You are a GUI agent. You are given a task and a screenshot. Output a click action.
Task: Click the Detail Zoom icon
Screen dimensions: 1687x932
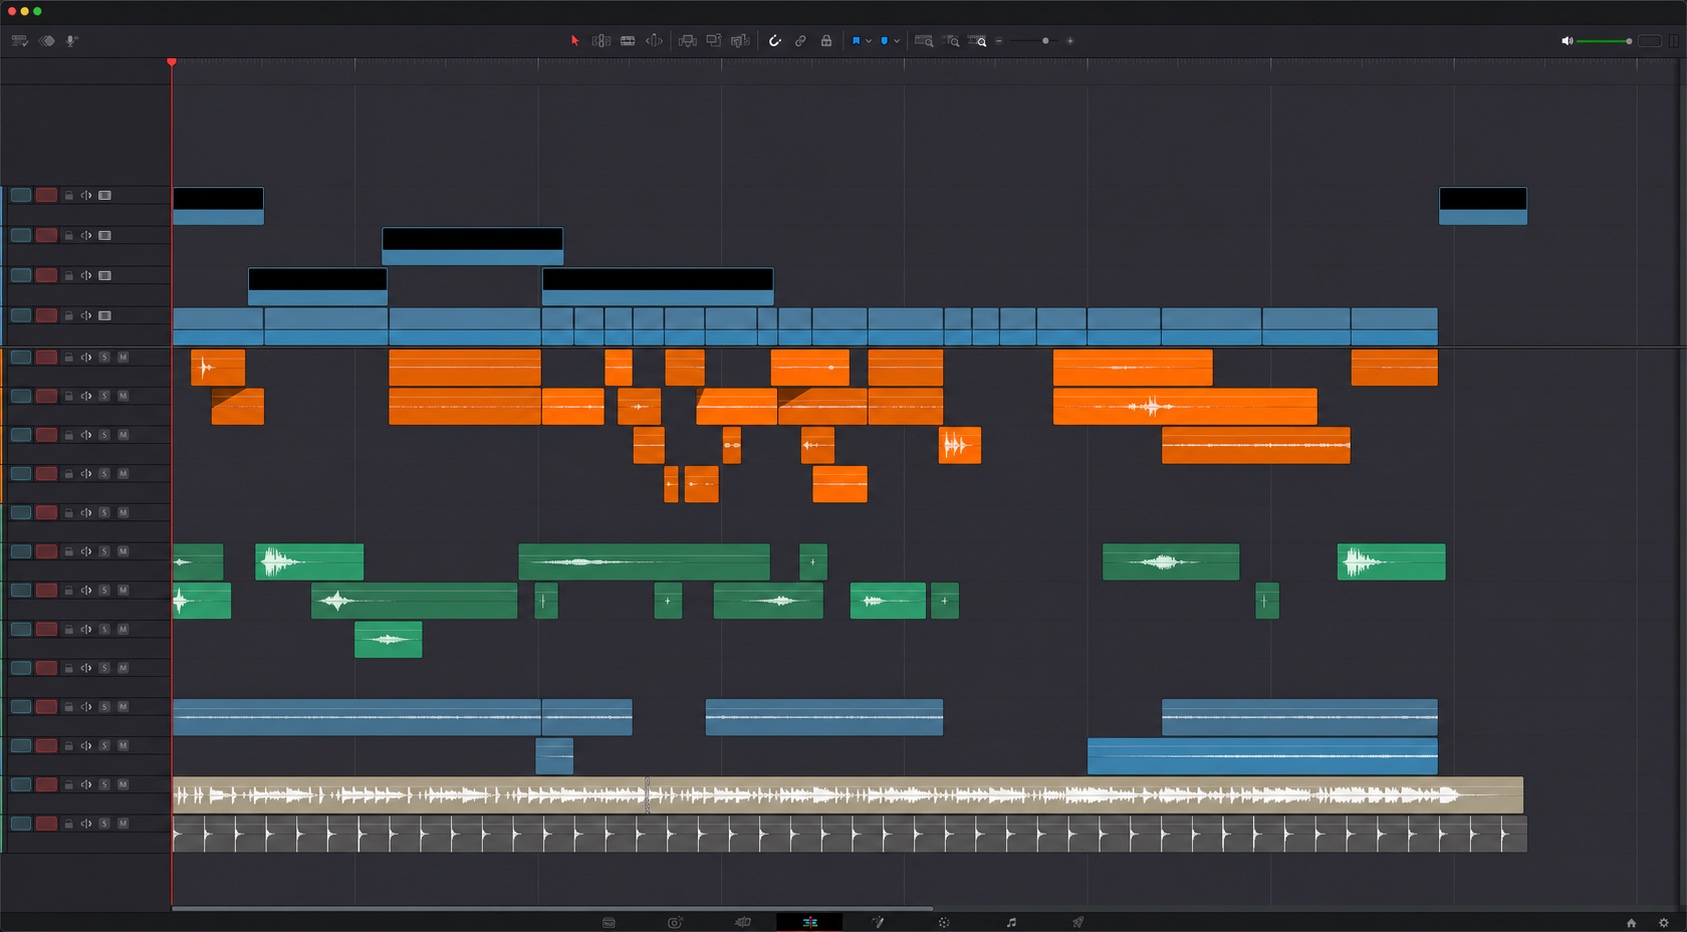(951, 41)
